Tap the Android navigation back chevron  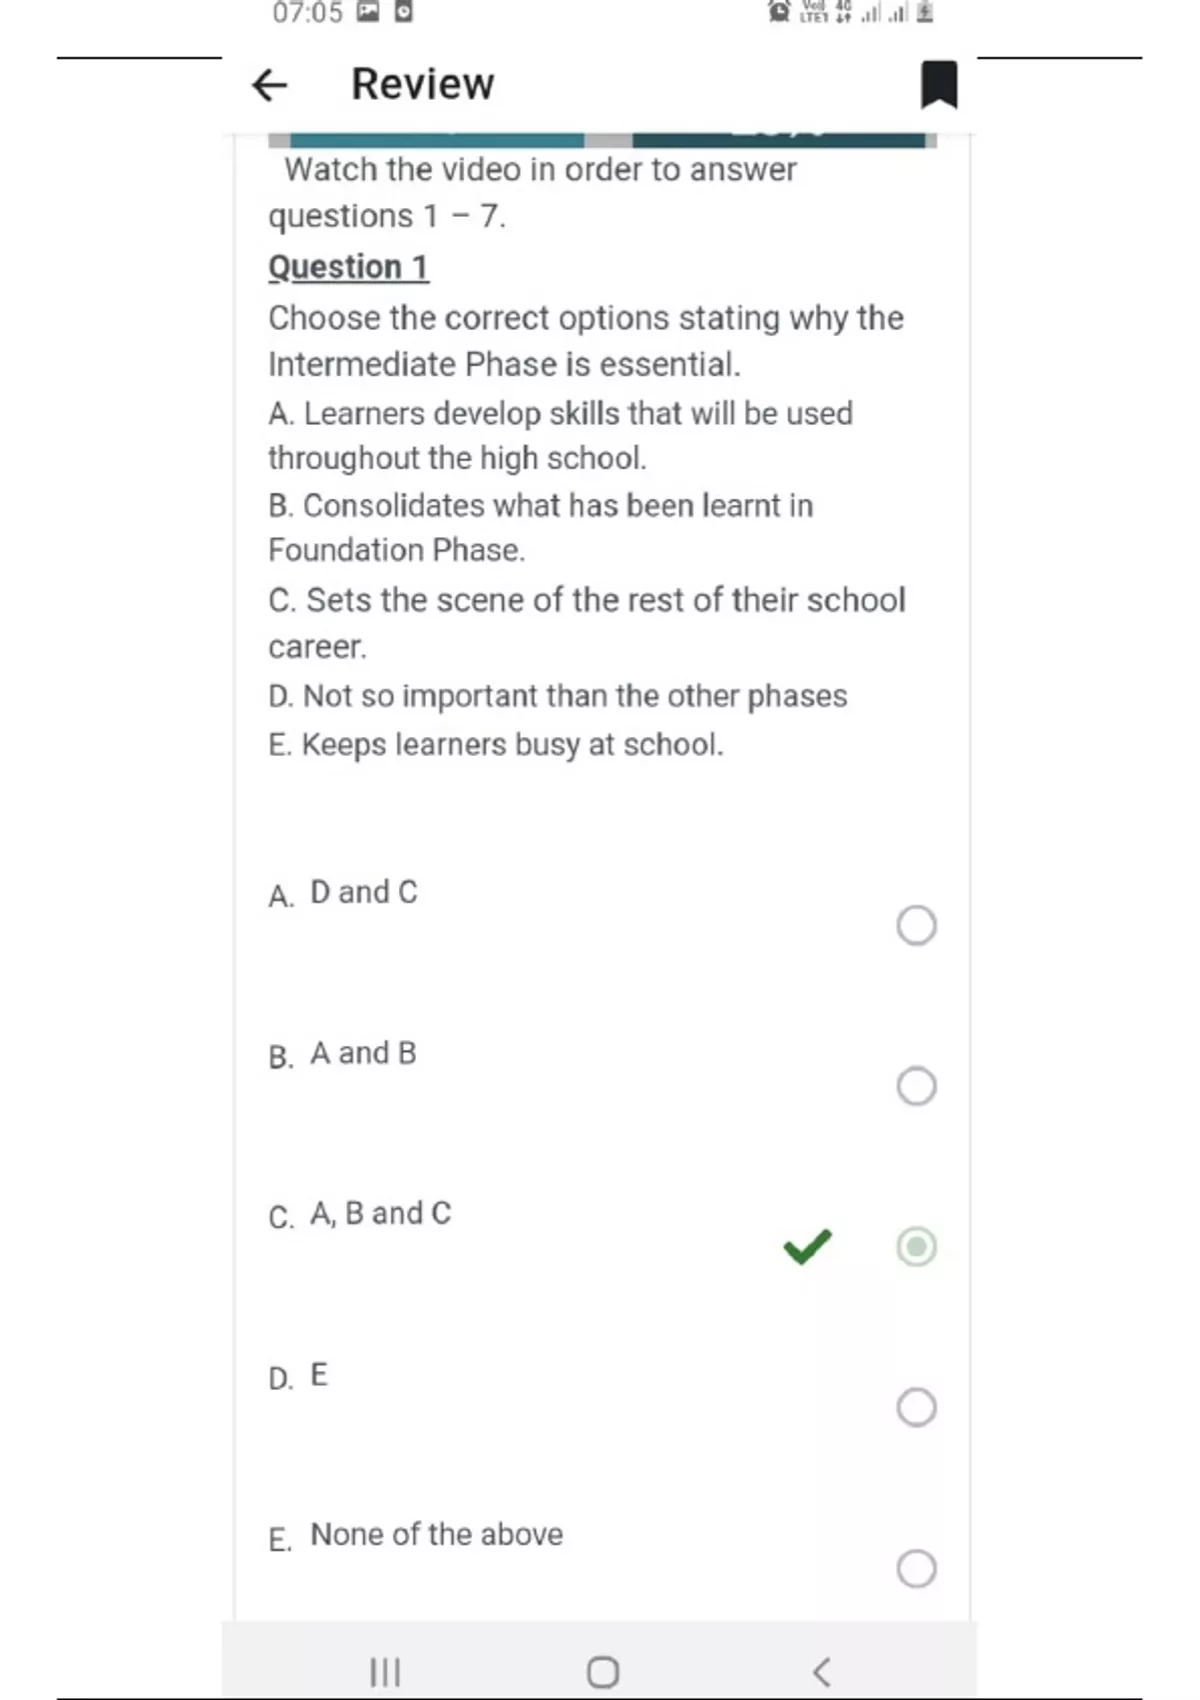[821, 1671]
